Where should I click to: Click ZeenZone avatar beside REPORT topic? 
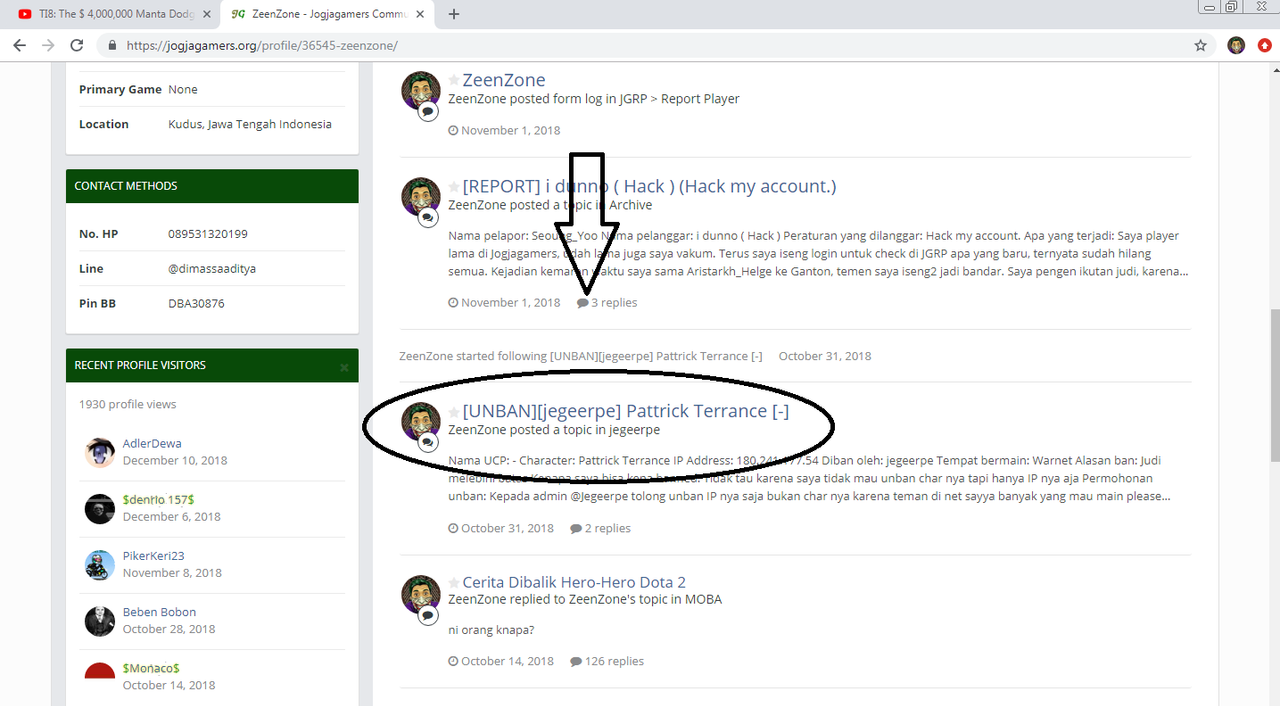coord(421,197)
